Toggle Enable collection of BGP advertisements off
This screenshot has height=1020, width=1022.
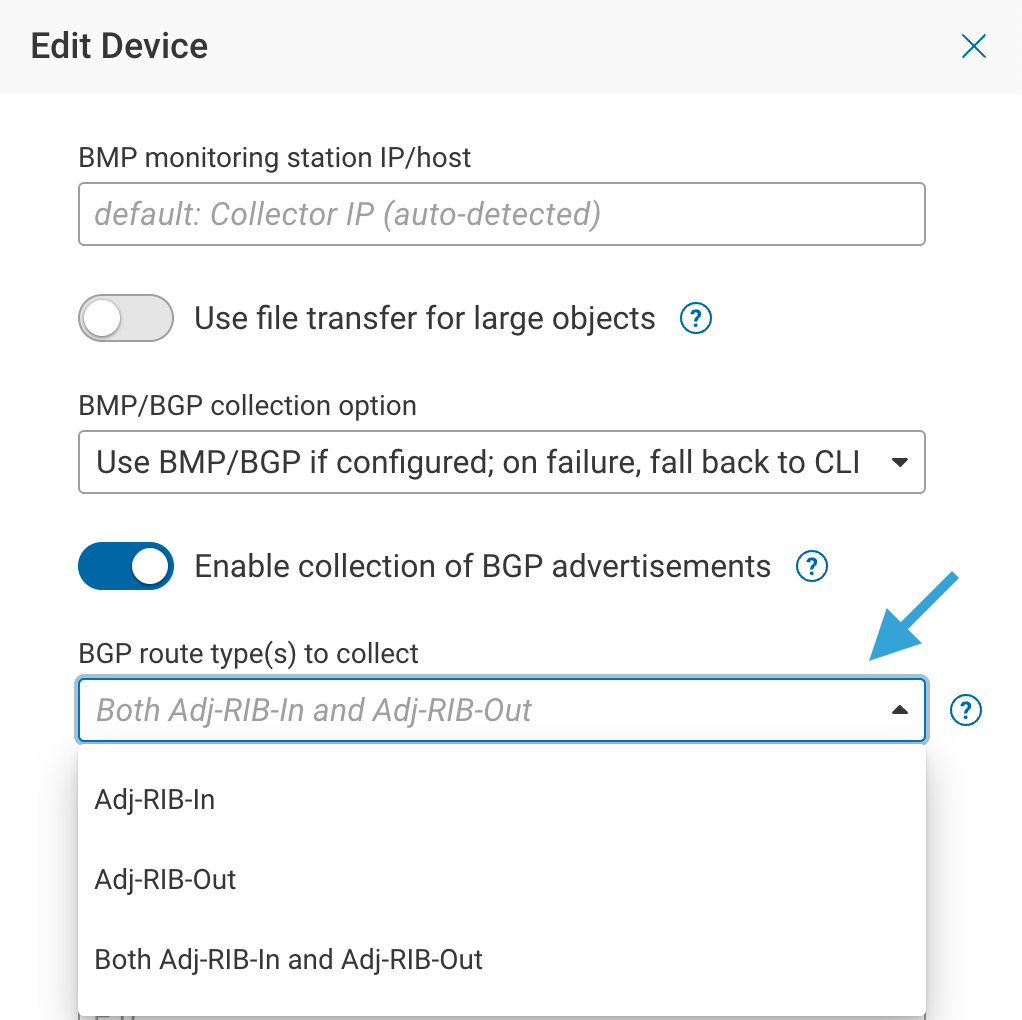tap(125, 566)
